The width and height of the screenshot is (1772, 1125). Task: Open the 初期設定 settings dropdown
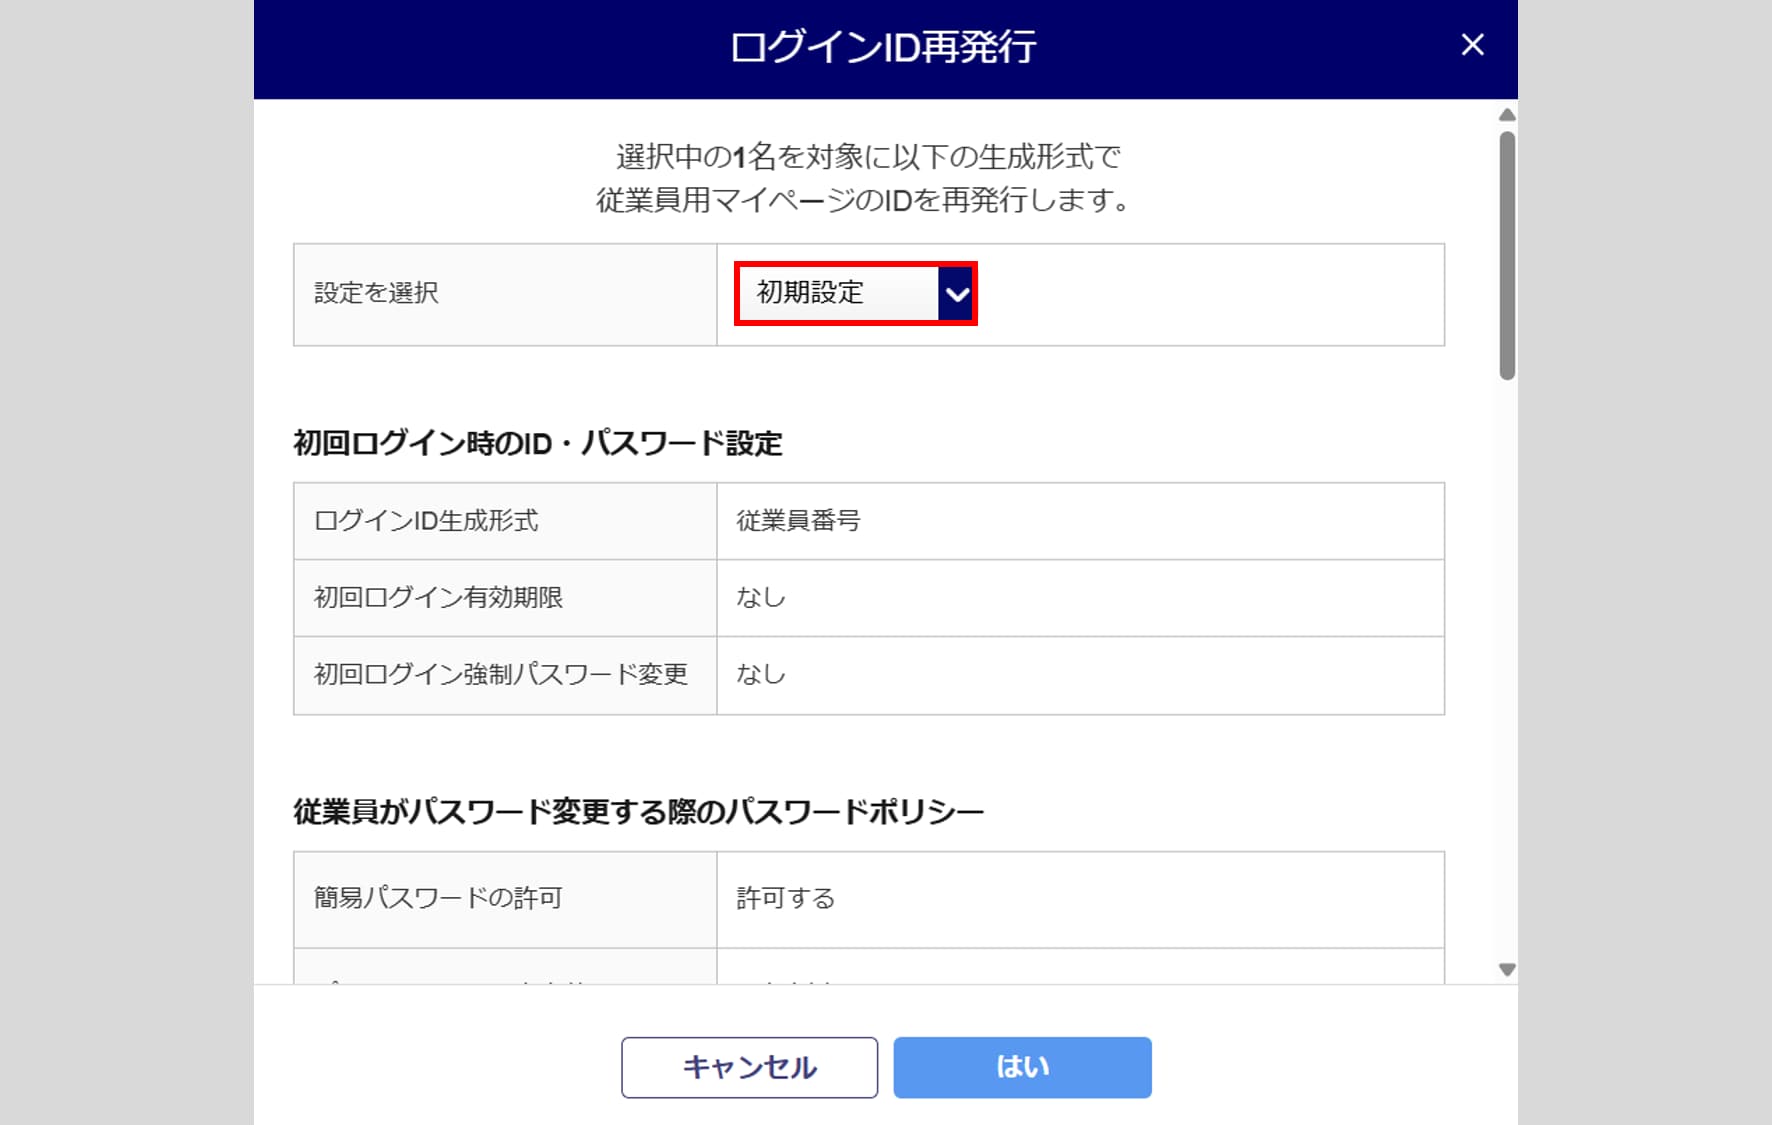point(838,293)
